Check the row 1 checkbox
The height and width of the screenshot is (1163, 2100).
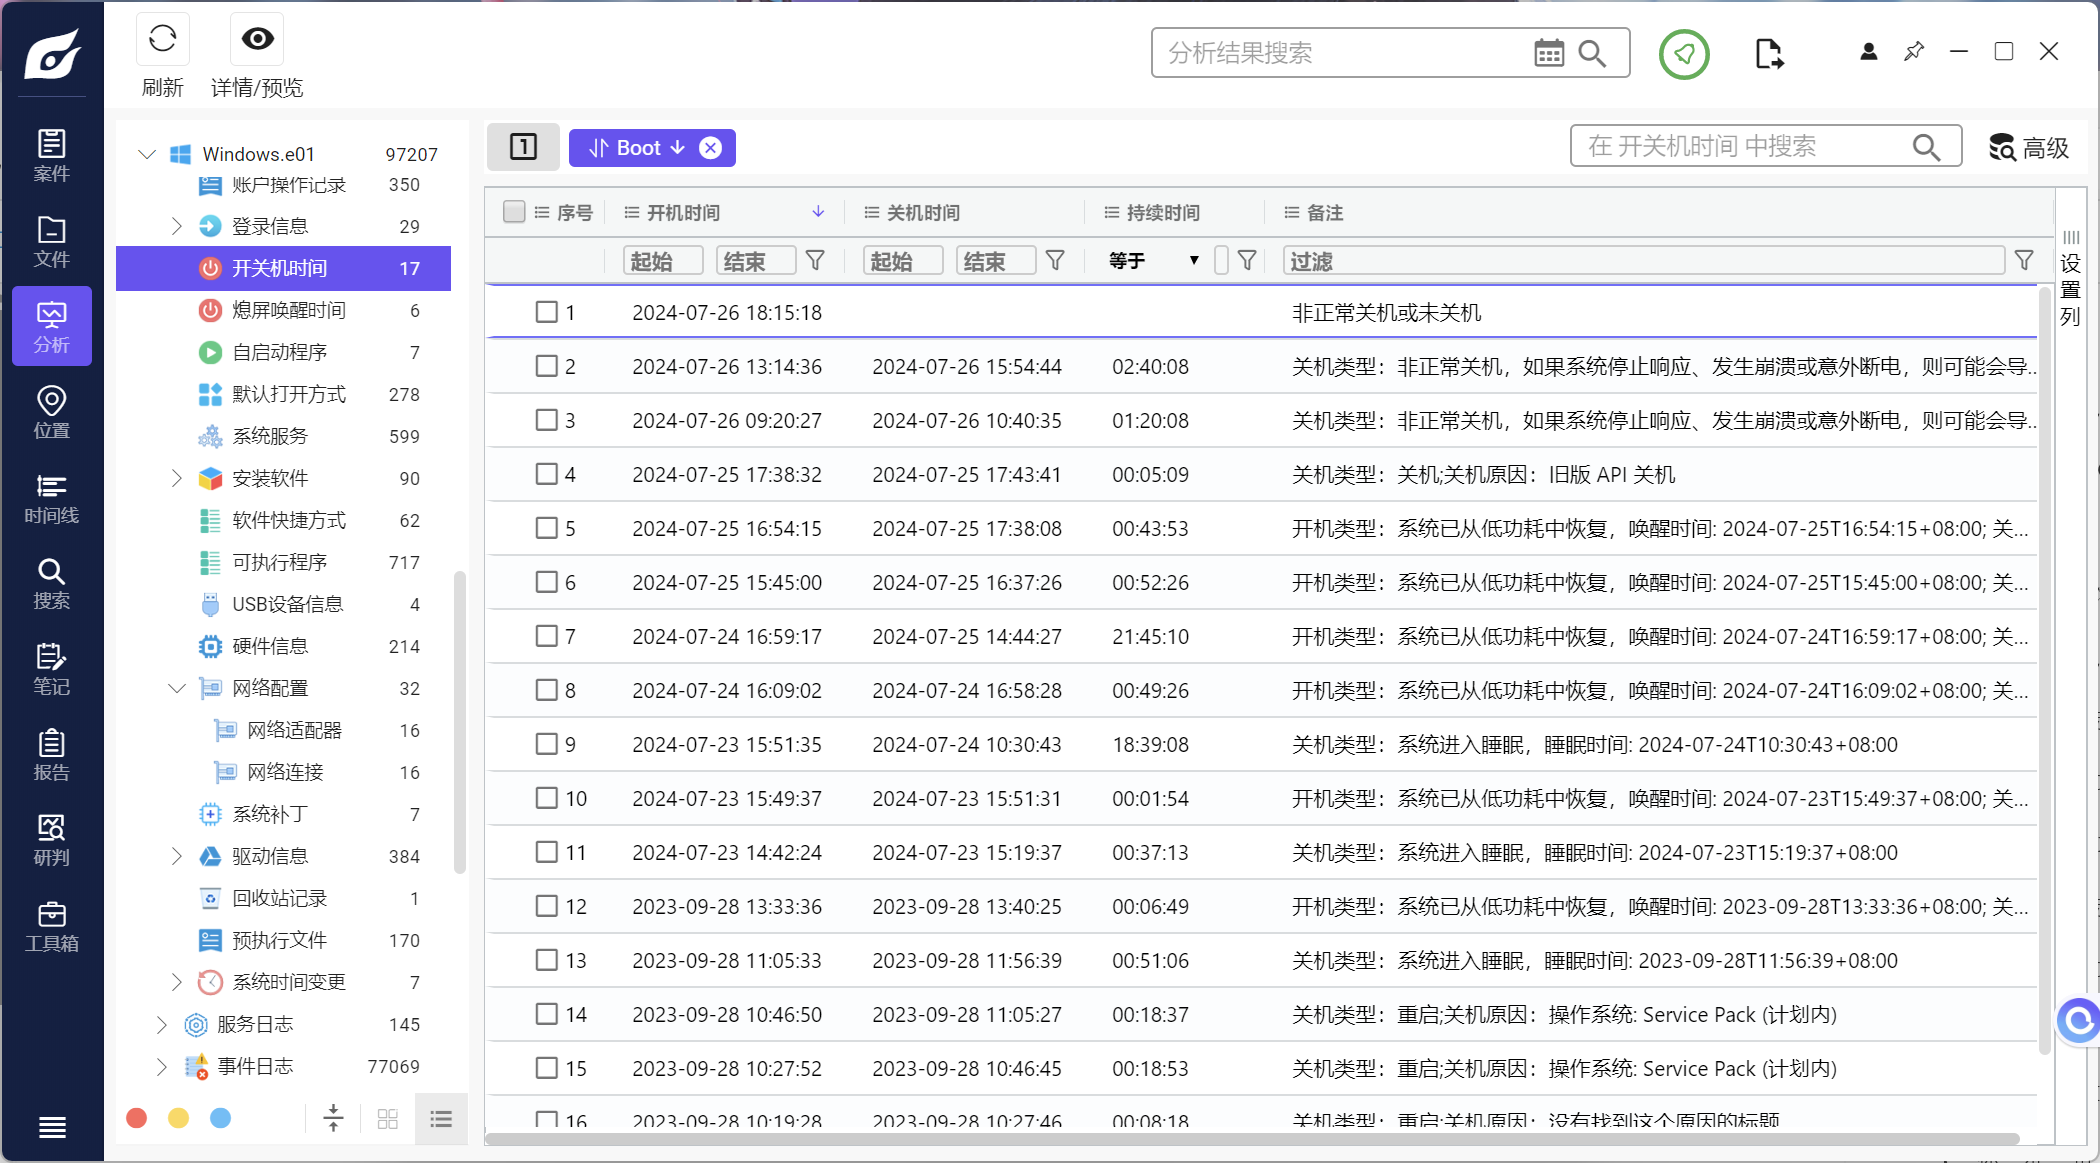point(546,312)
